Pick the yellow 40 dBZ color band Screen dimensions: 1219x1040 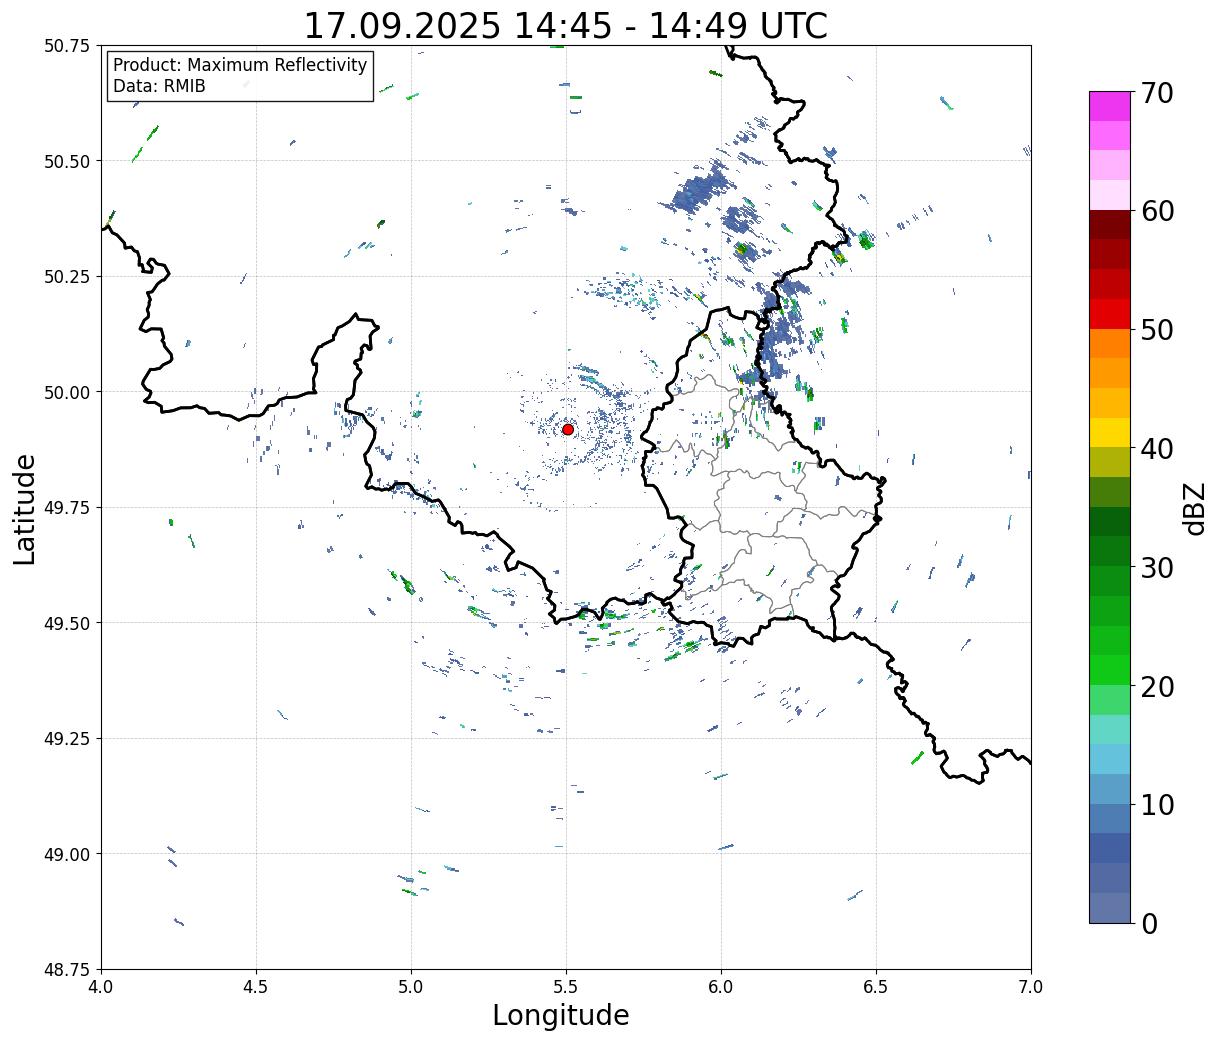tap(1110, 433)
